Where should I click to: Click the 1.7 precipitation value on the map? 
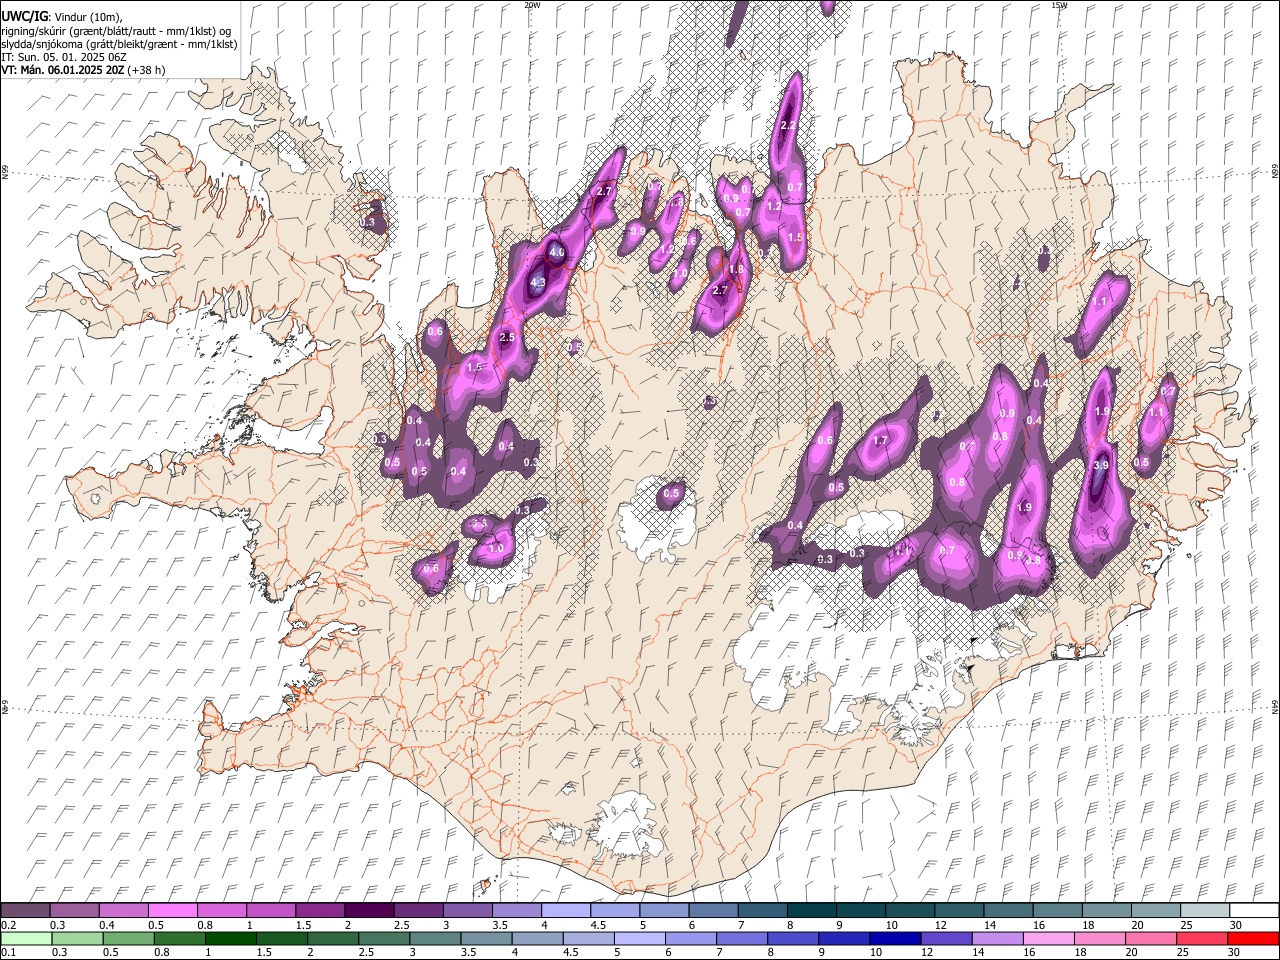pos(881,440)
